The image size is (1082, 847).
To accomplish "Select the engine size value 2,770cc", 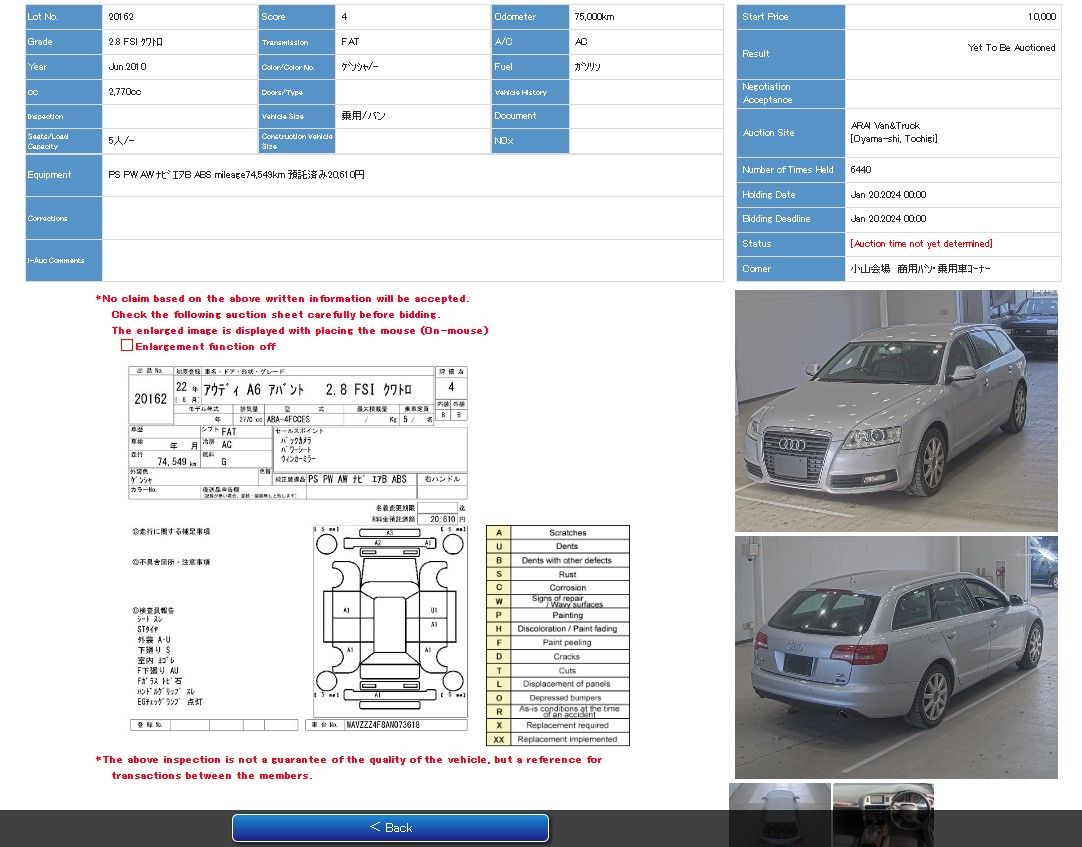I will [x=124, y=91].
